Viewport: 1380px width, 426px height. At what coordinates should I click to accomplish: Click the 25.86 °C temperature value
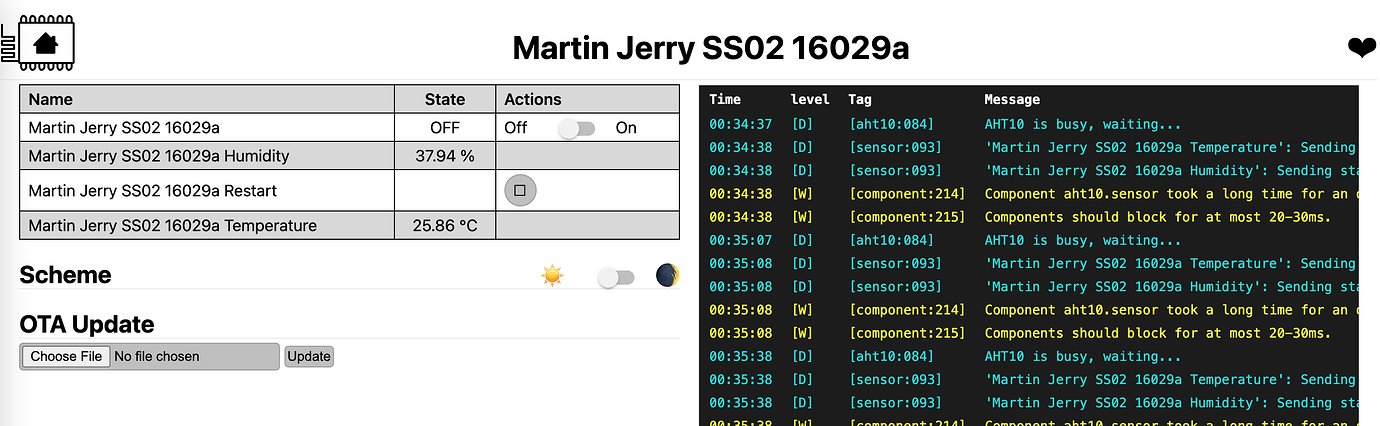tap(445, 226)
